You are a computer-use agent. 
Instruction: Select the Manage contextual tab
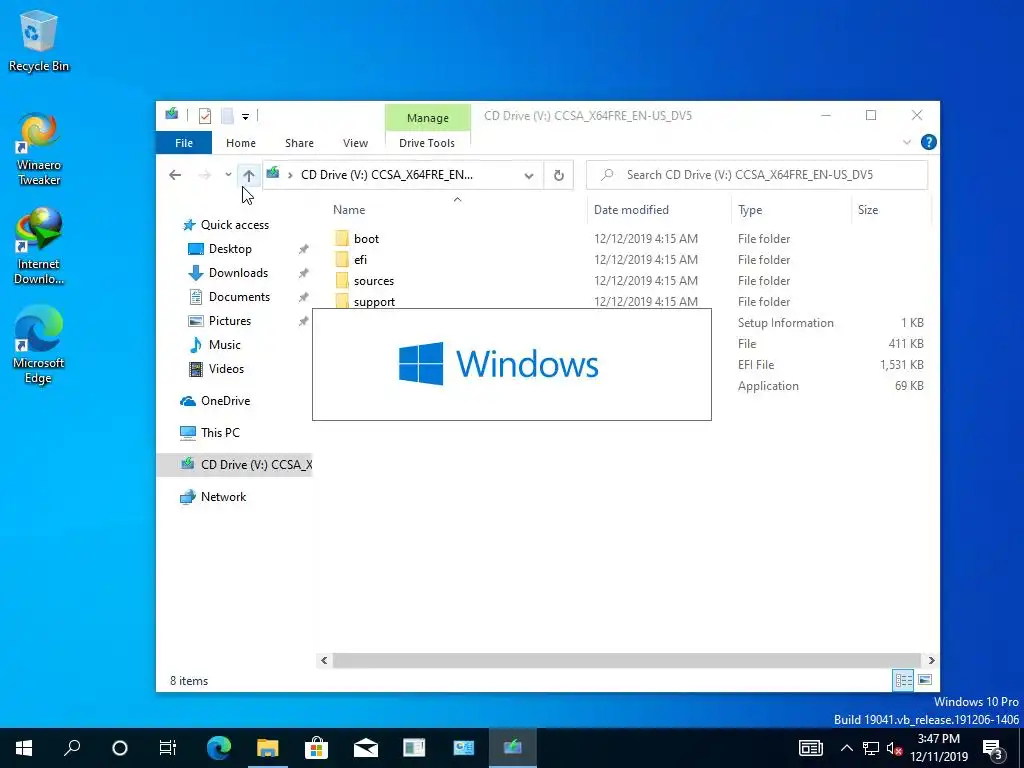tap(428, 118)
